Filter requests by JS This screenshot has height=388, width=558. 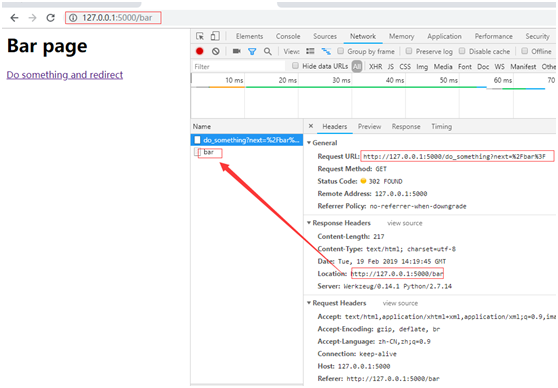(x=391, y=67)
